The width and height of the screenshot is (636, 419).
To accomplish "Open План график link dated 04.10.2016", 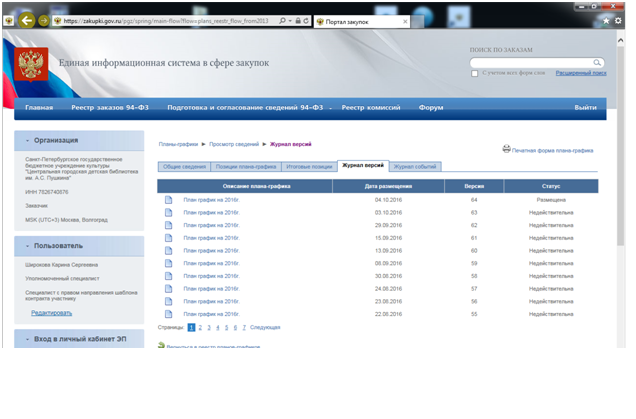I will 211,200.
